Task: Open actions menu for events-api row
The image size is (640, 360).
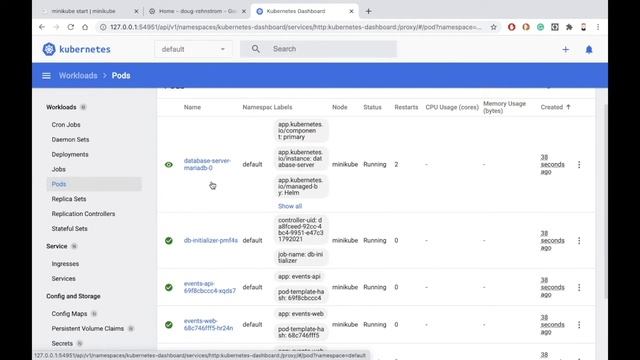Action: 579,287
